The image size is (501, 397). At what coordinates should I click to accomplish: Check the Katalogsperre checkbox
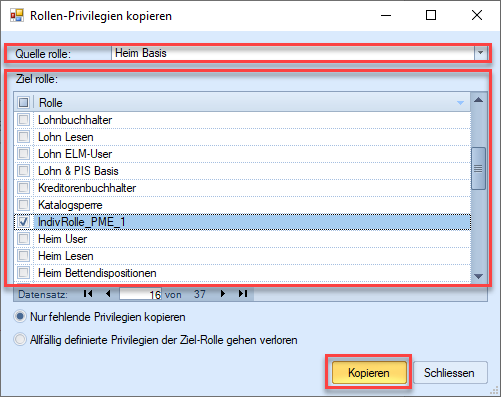24,205
